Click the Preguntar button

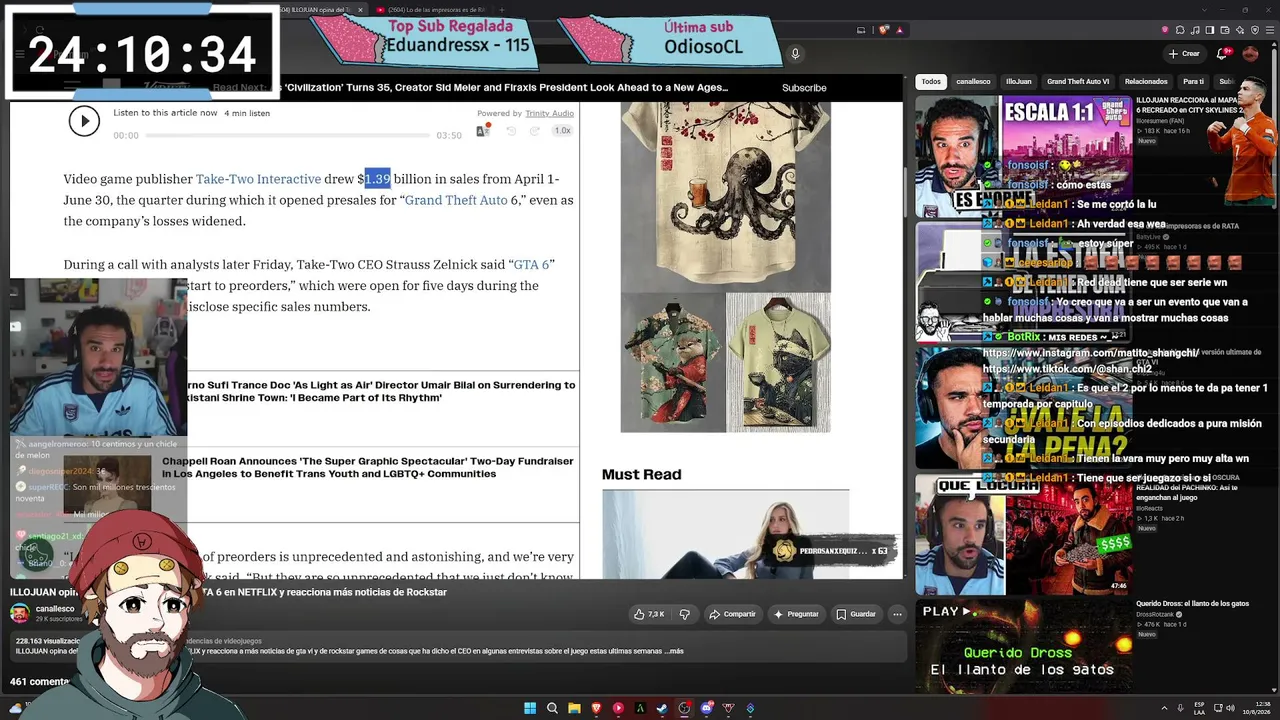click(796, 614)
